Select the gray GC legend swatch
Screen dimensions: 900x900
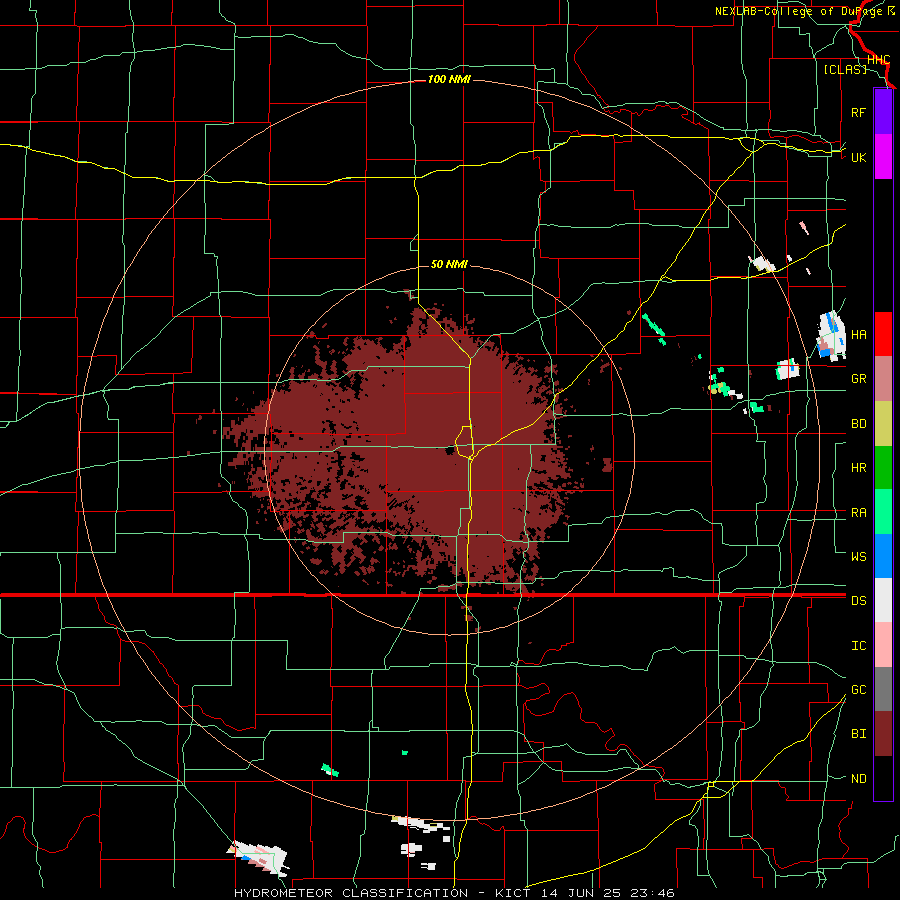point(883,689)
